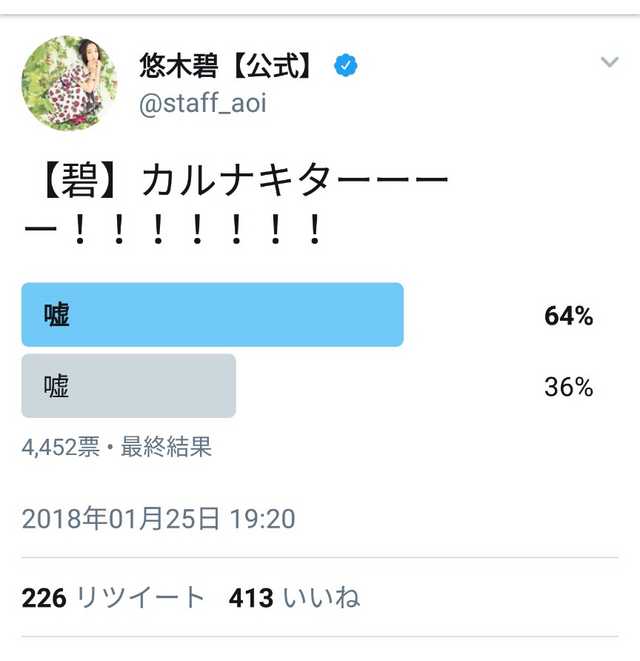Open the tweet options chevron menu
The height and width of the screenshot is (661, 640).
click(x=609, y=63)
